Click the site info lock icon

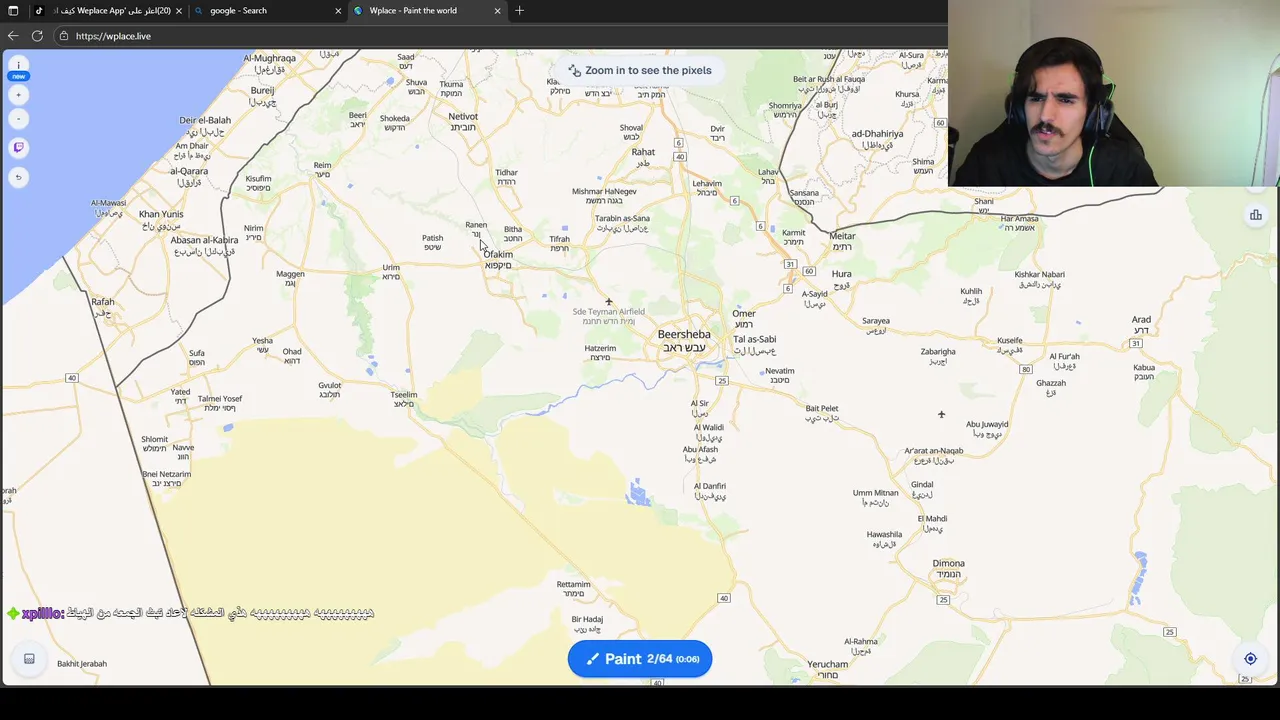pos(64,36)
